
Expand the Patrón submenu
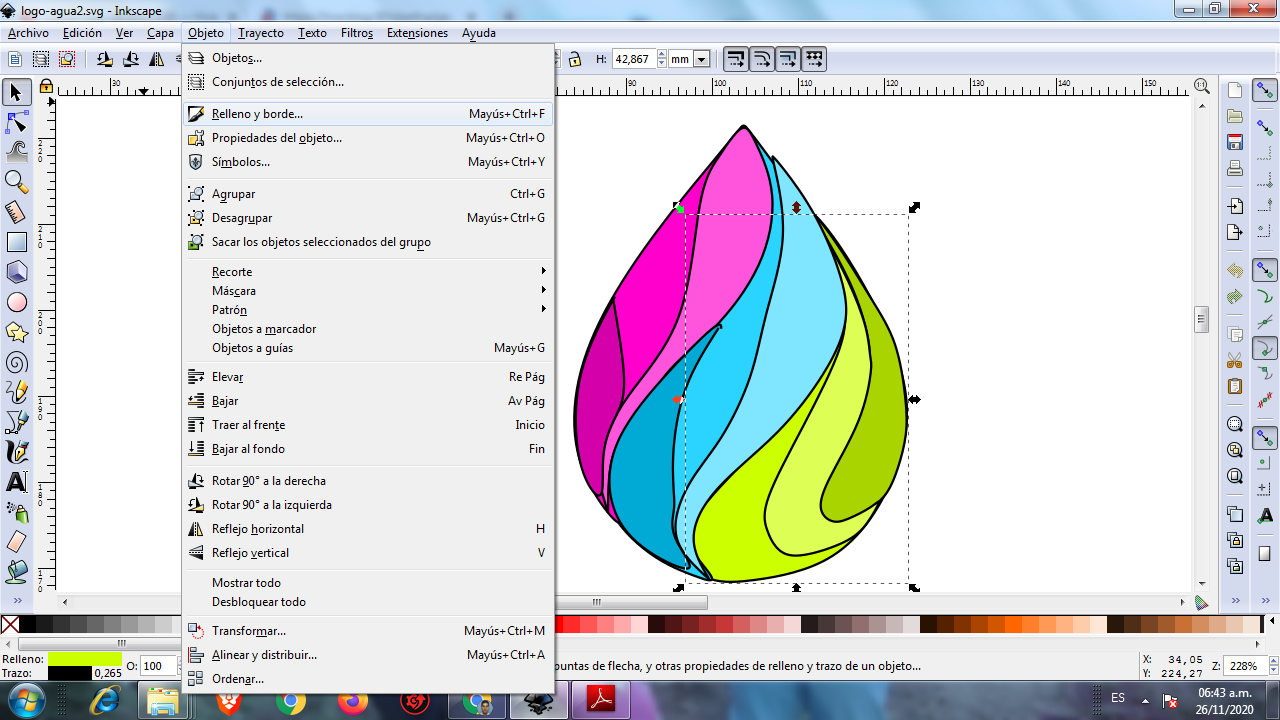tap(368, 310)
